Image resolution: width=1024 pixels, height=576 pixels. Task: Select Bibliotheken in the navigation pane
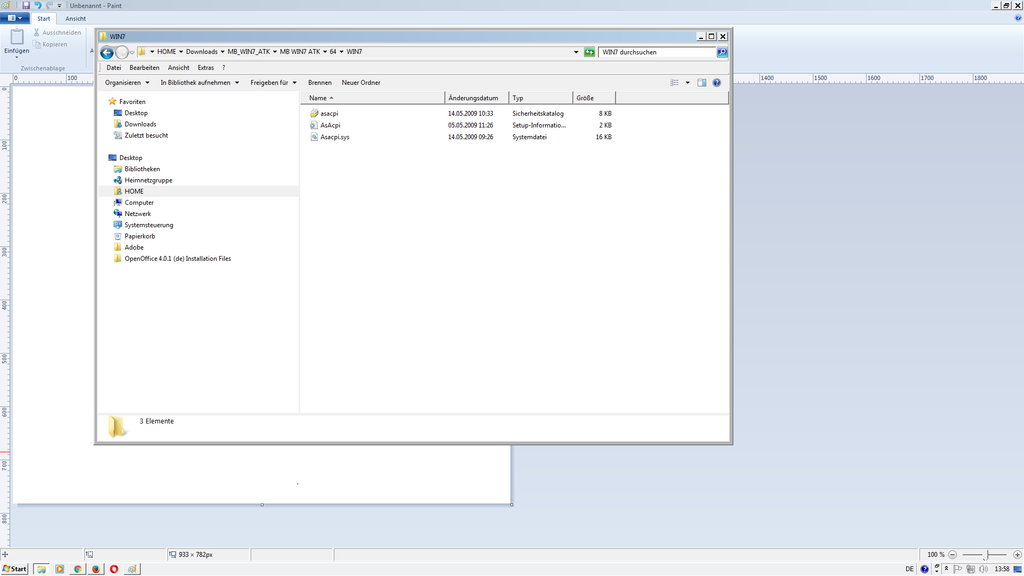pos(142,169)
